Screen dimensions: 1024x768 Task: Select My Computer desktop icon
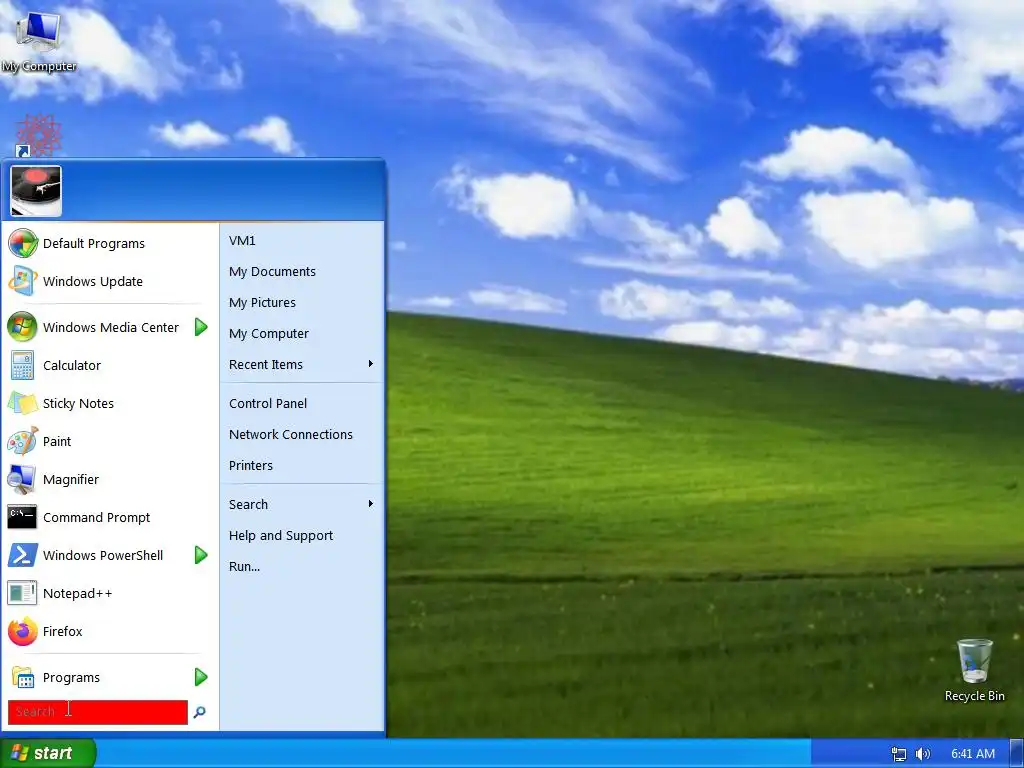pos(39,39)
